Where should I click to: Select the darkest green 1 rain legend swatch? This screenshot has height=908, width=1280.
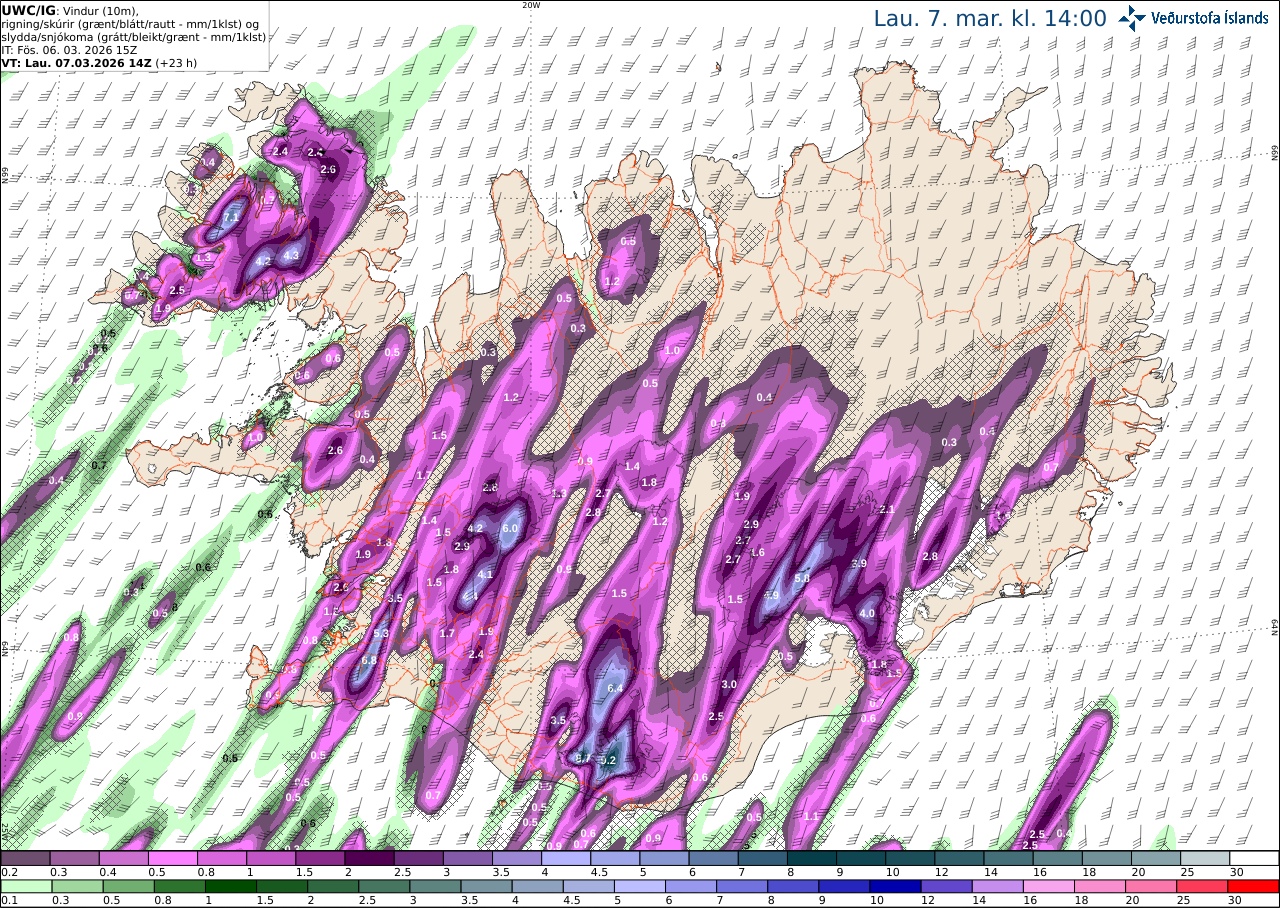click(230, 886)
